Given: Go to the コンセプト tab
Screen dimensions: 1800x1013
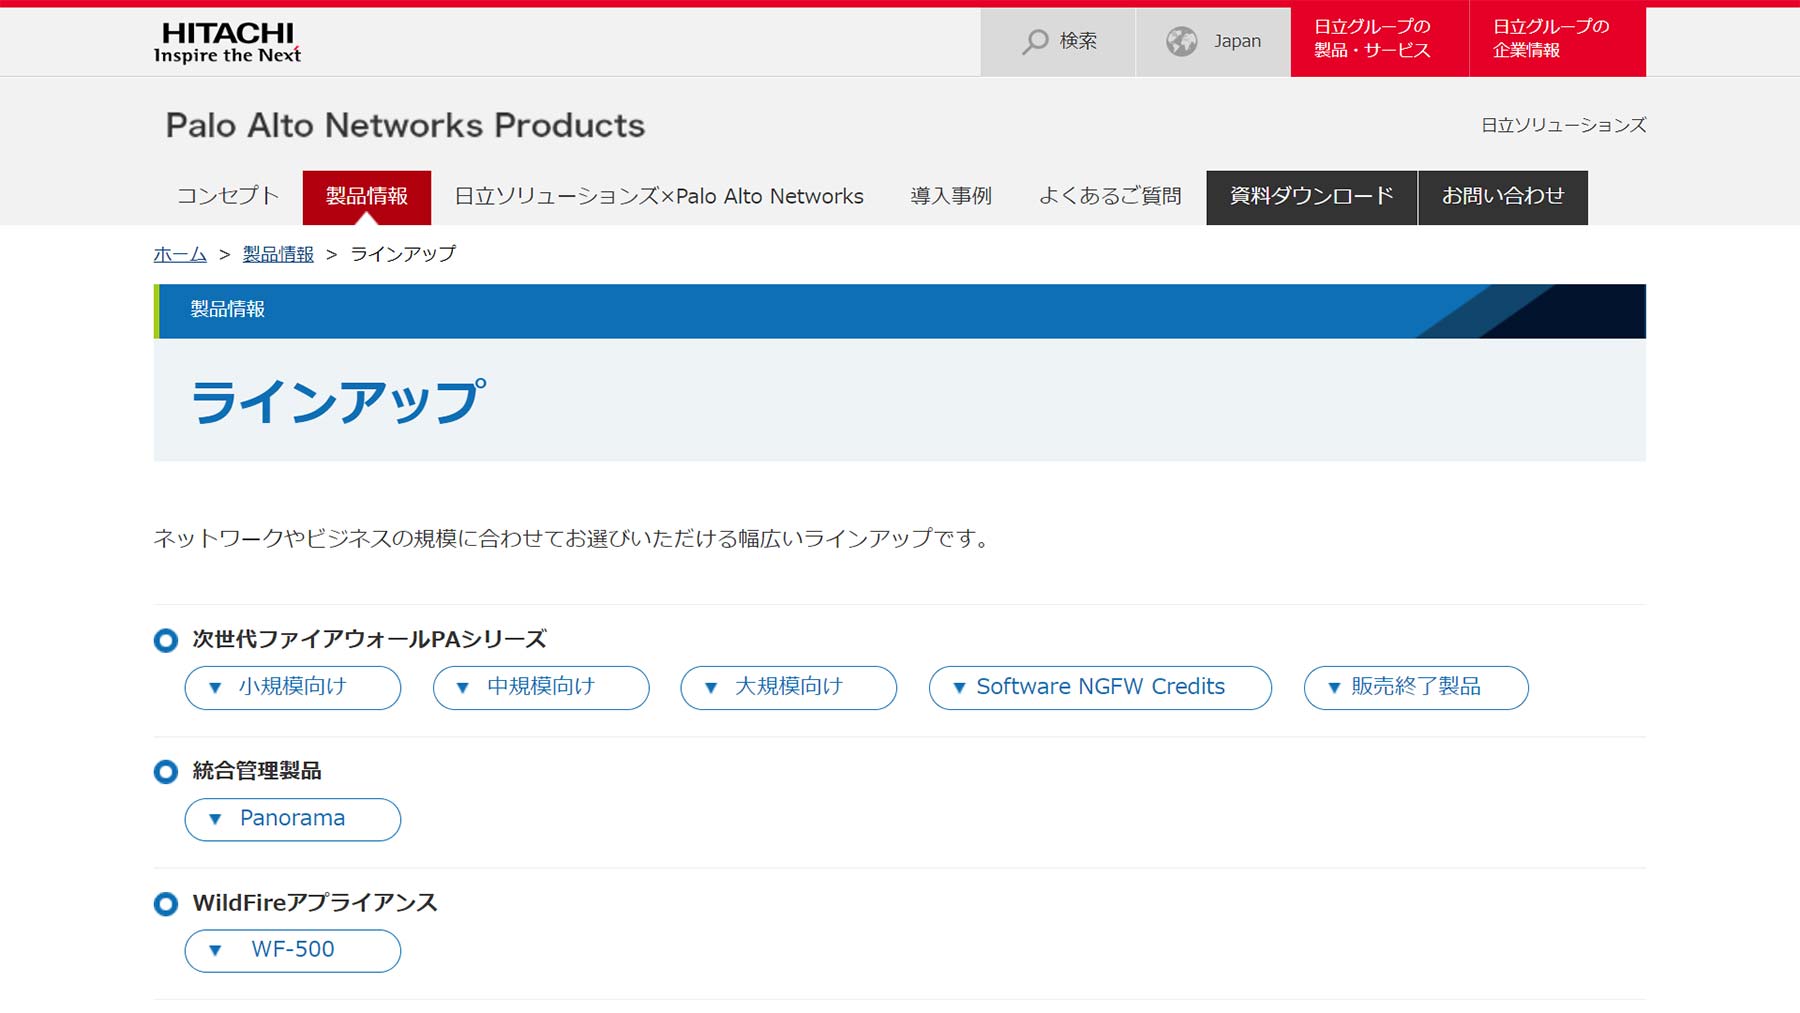Looking at the screenshot, I should click(228, 196).
